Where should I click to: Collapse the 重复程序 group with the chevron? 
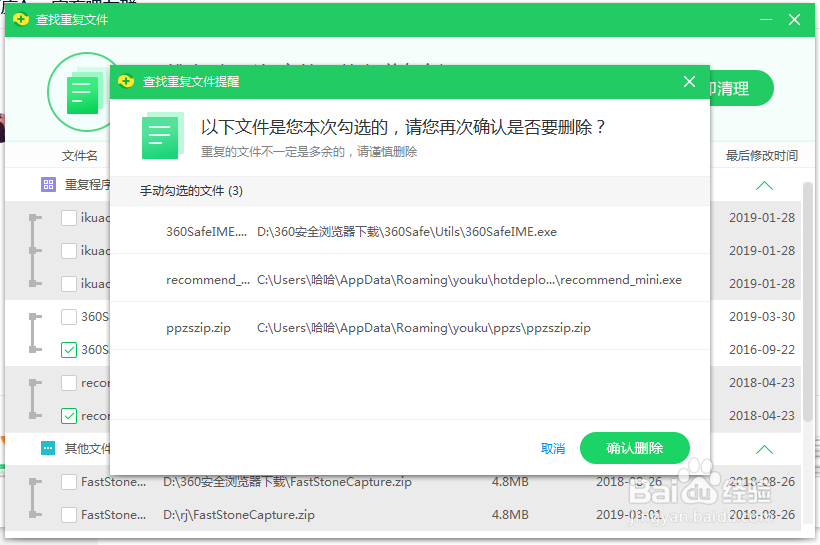click(764, 186)
